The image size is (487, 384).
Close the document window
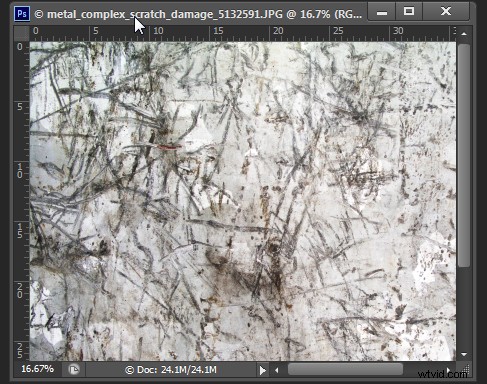pos(446,12)
